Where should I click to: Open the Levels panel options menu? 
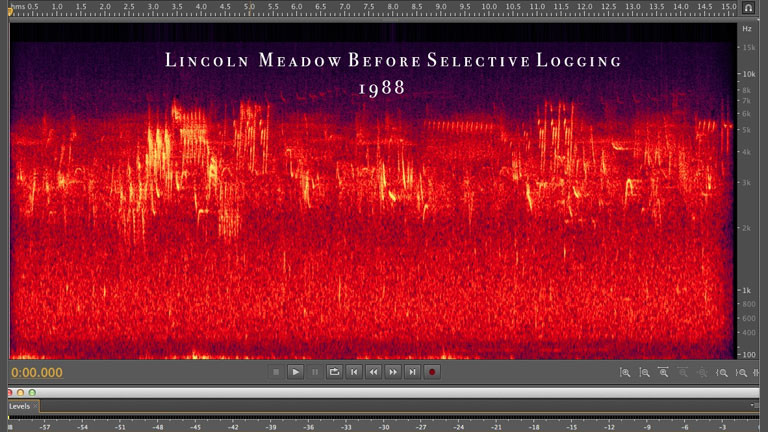753,405
